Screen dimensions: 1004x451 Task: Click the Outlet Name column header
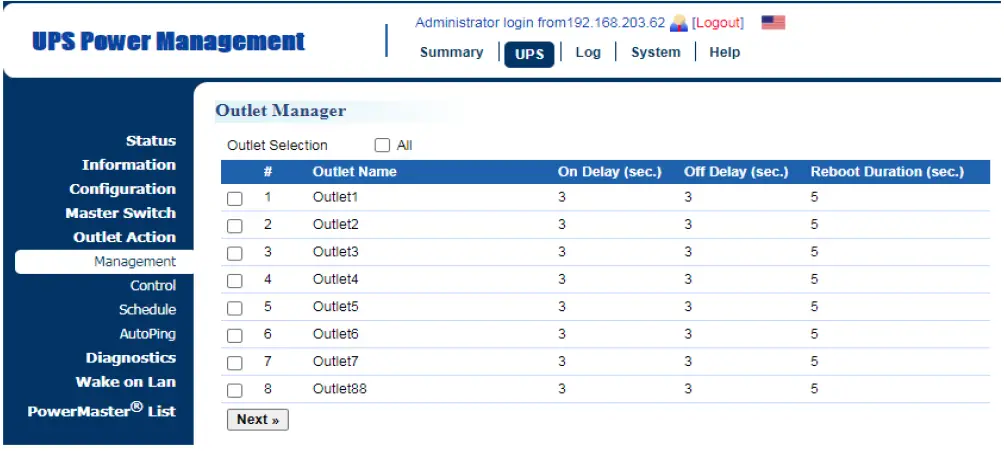coord(354,172)
